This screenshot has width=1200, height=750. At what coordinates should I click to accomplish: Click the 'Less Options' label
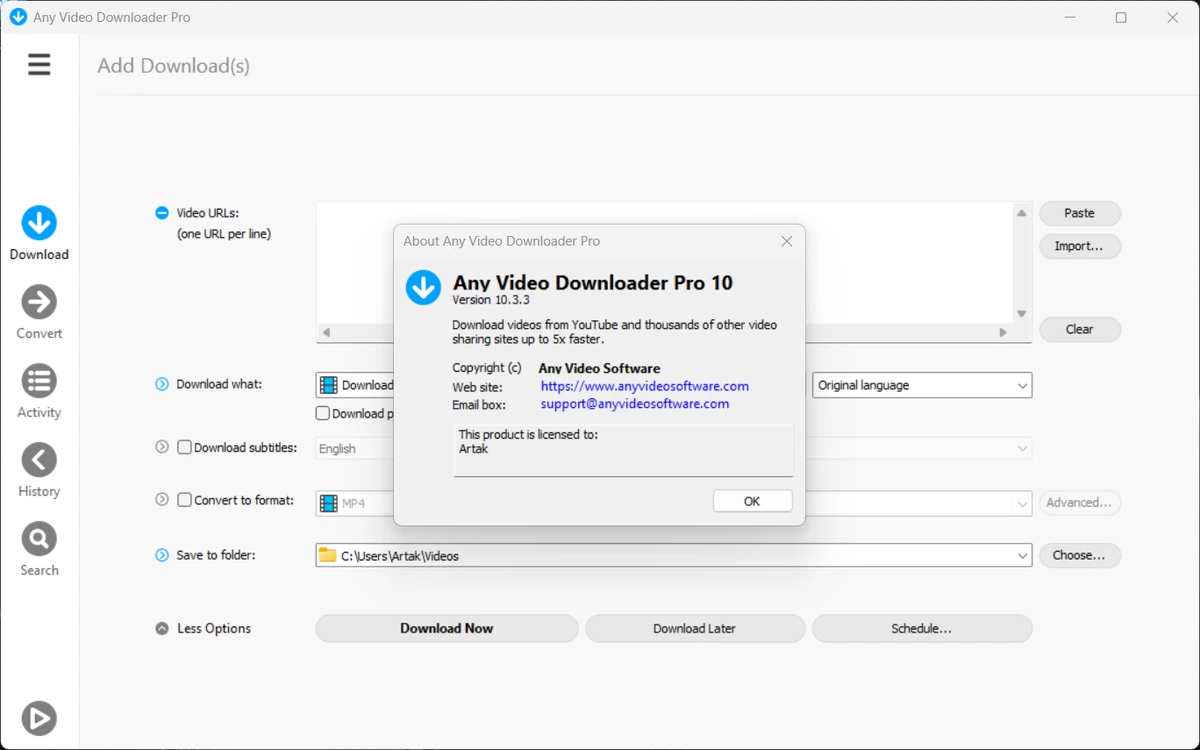pos(214,629)
